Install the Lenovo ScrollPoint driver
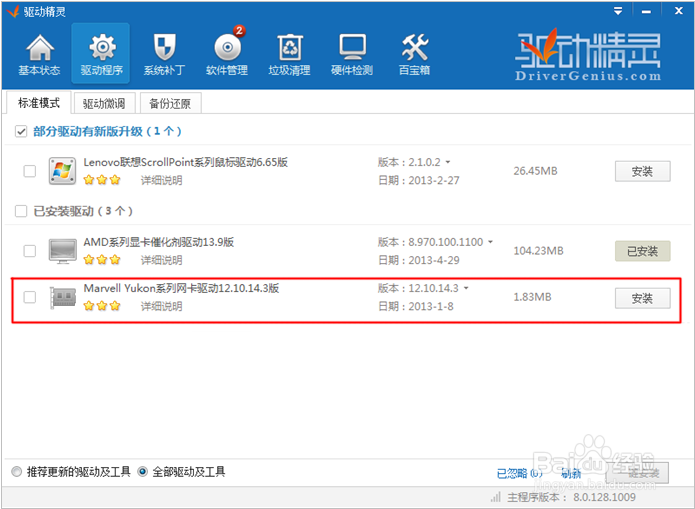Screen dimensions: 695x509 [x=642, y=171]
